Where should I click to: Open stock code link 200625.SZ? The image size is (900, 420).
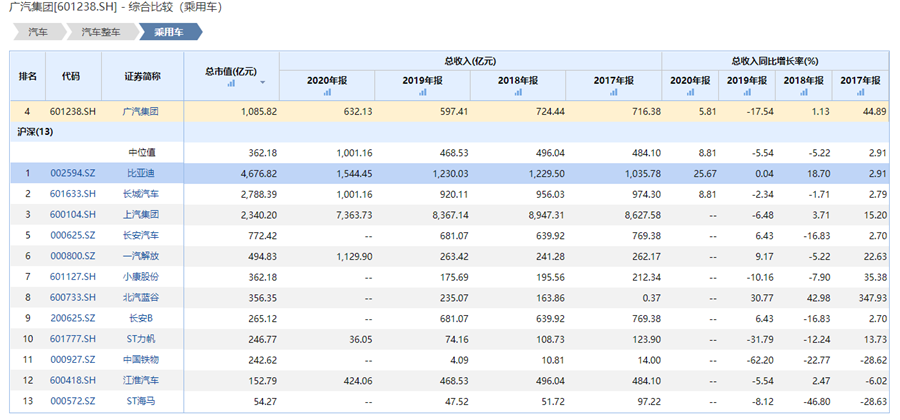pos(73,318)
